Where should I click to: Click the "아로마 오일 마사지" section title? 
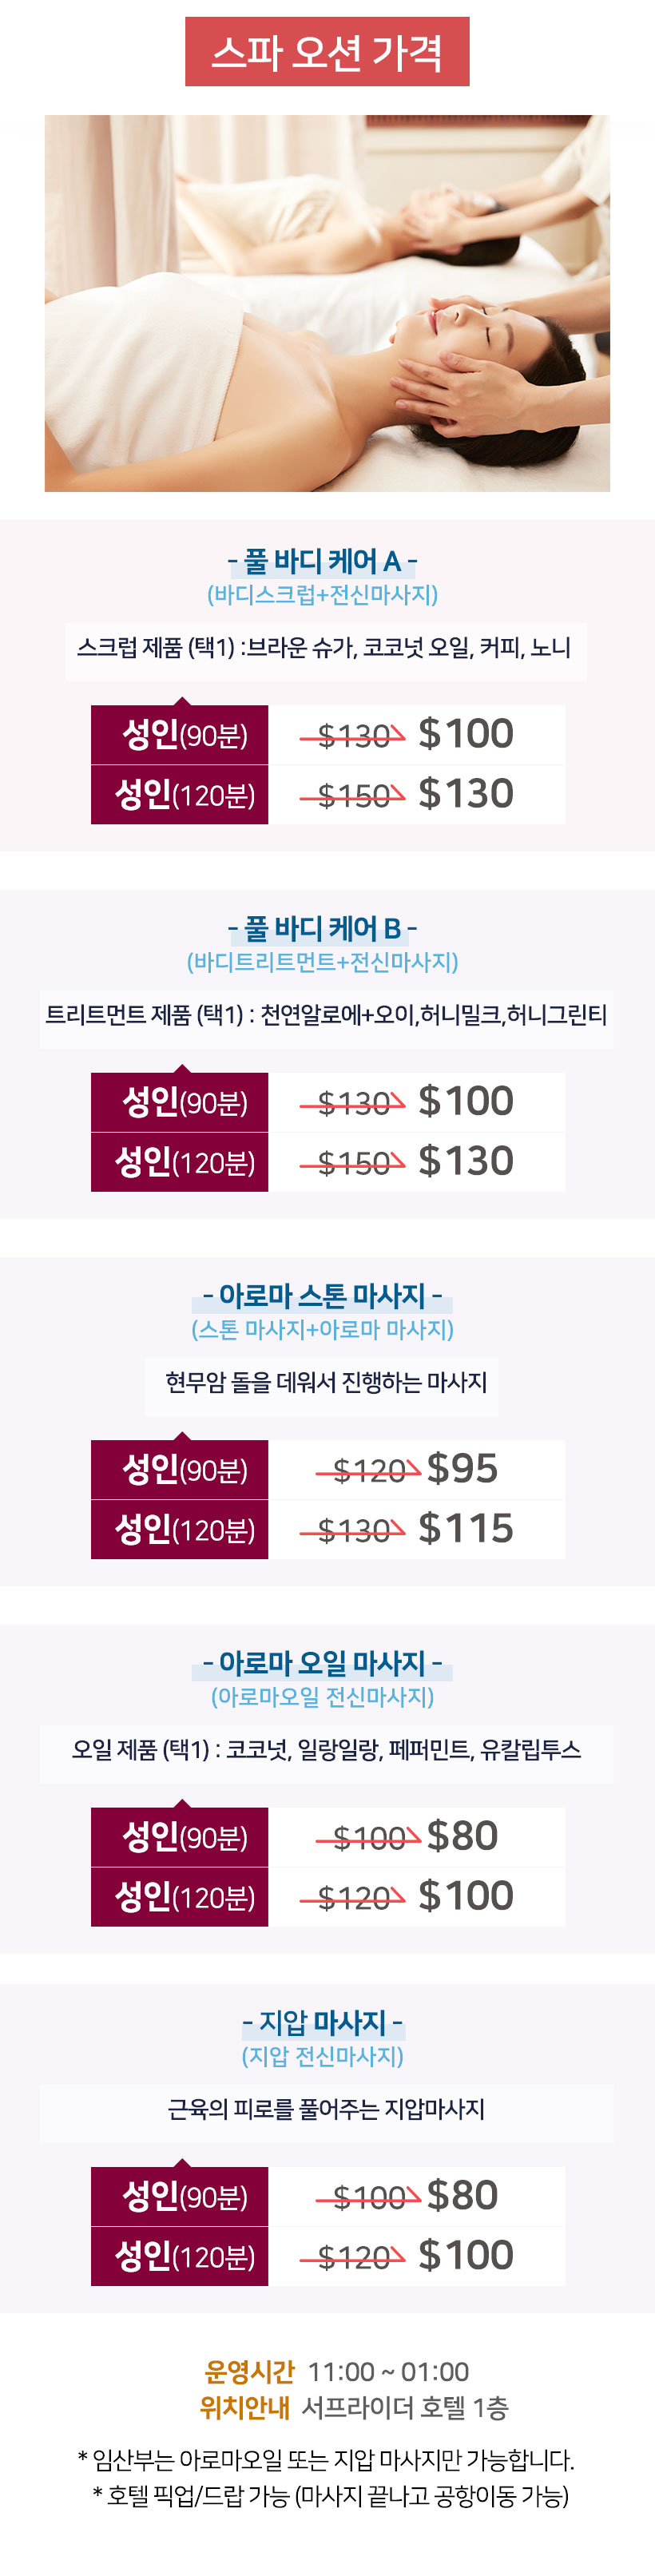(322, 1663)
